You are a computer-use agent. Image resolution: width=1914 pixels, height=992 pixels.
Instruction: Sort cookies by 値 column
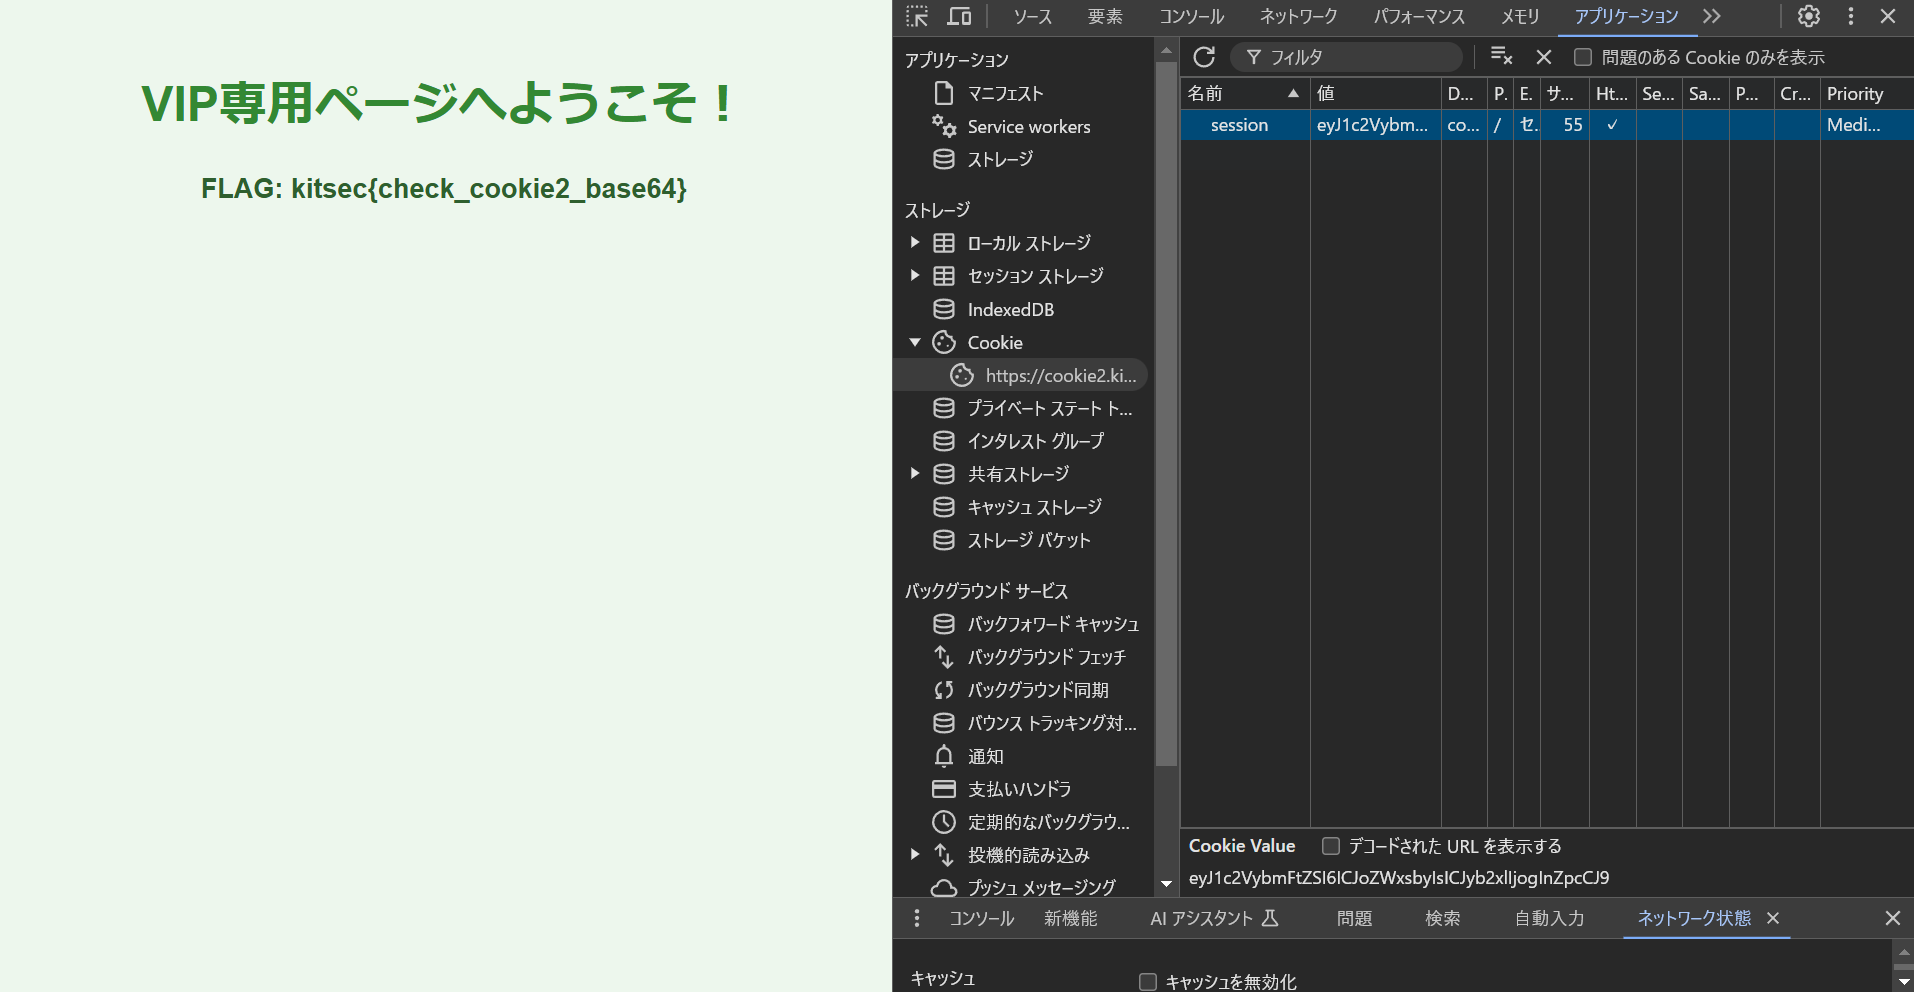click(1376, 93)
